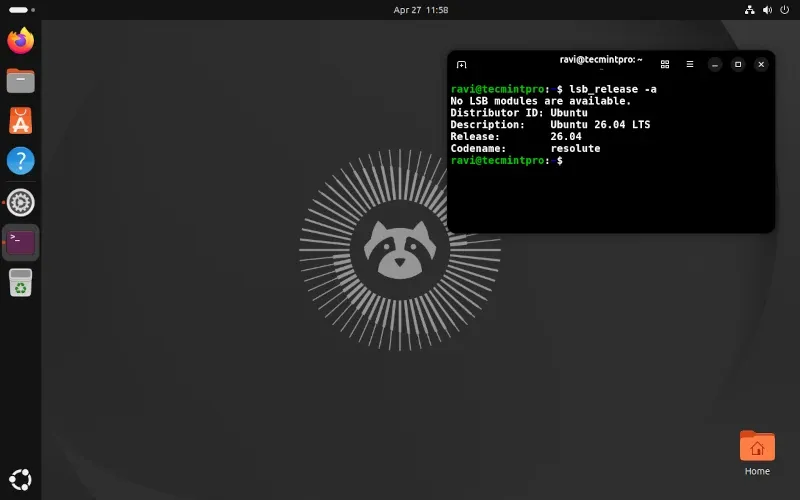Open the Settings gear app in the dock
The image size is (800, 500).
(20, 203)
